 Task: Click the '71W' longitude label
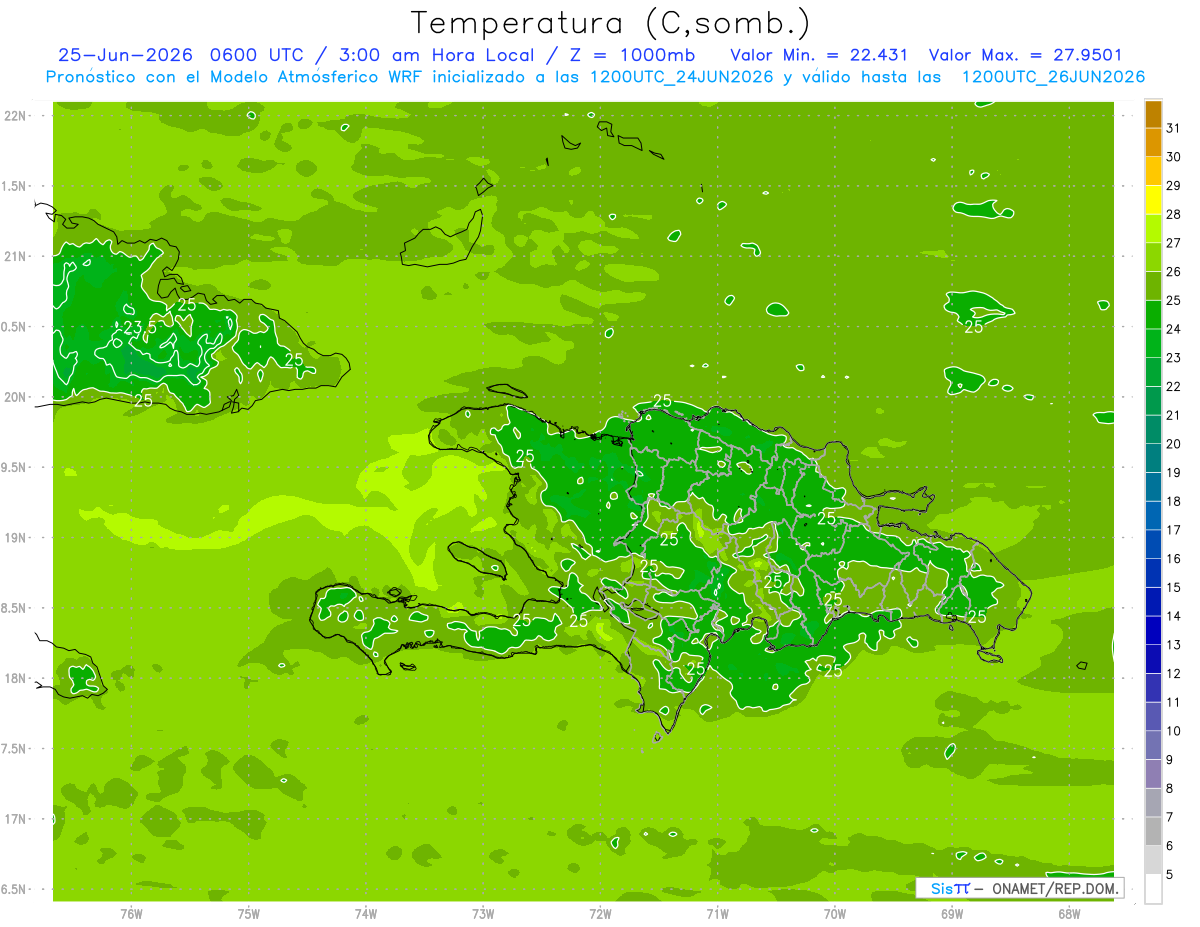click(717, 914)
